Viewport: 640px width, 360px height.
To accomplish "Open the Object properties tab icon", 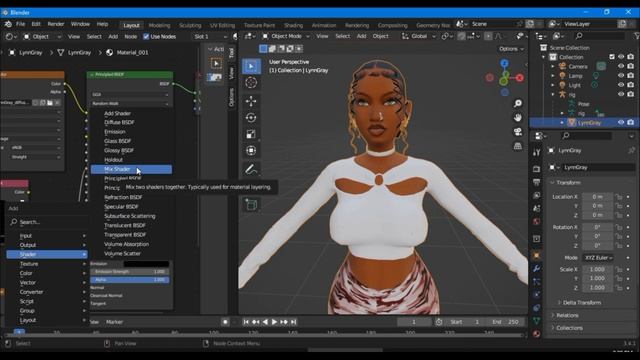I will click(x=536, y=256).
